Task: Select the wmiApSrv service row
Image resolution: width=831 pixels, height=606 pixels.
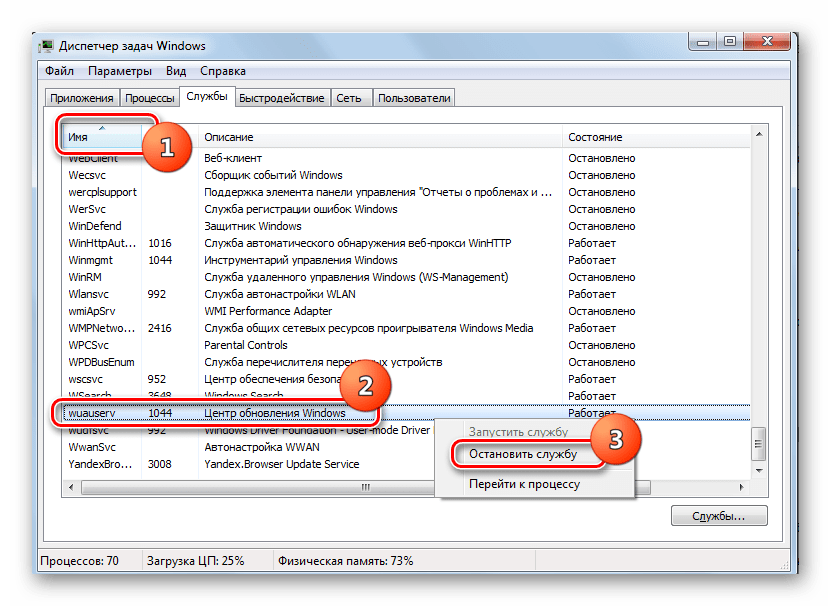Action: pyautogui.click(x=406, y=311)
